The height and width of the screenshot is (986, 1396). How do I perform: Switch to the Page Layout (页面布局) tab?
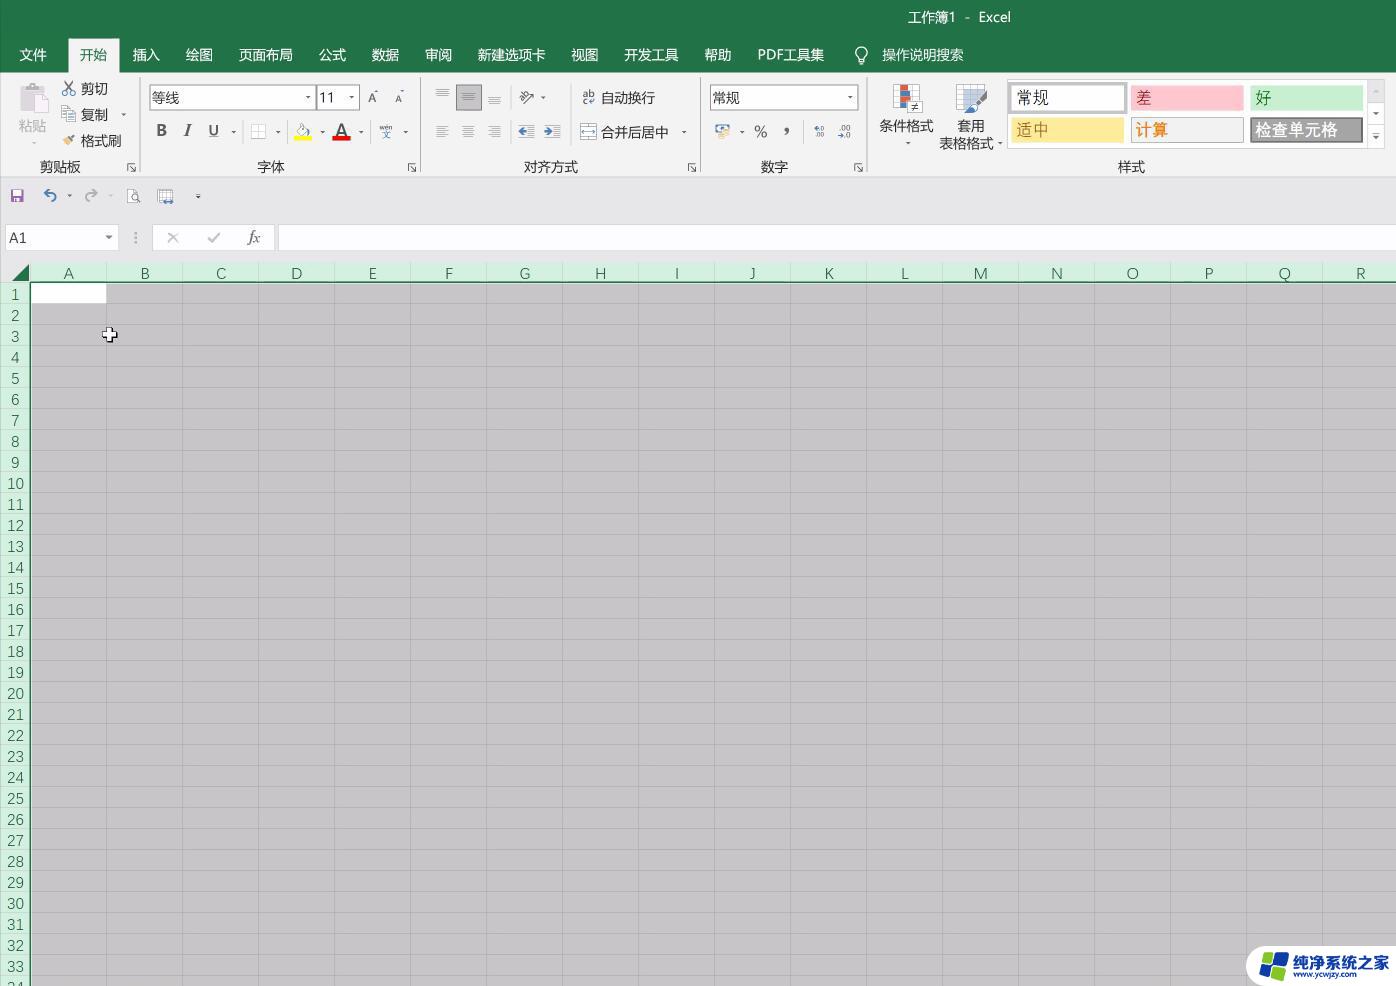click(265, 55)
